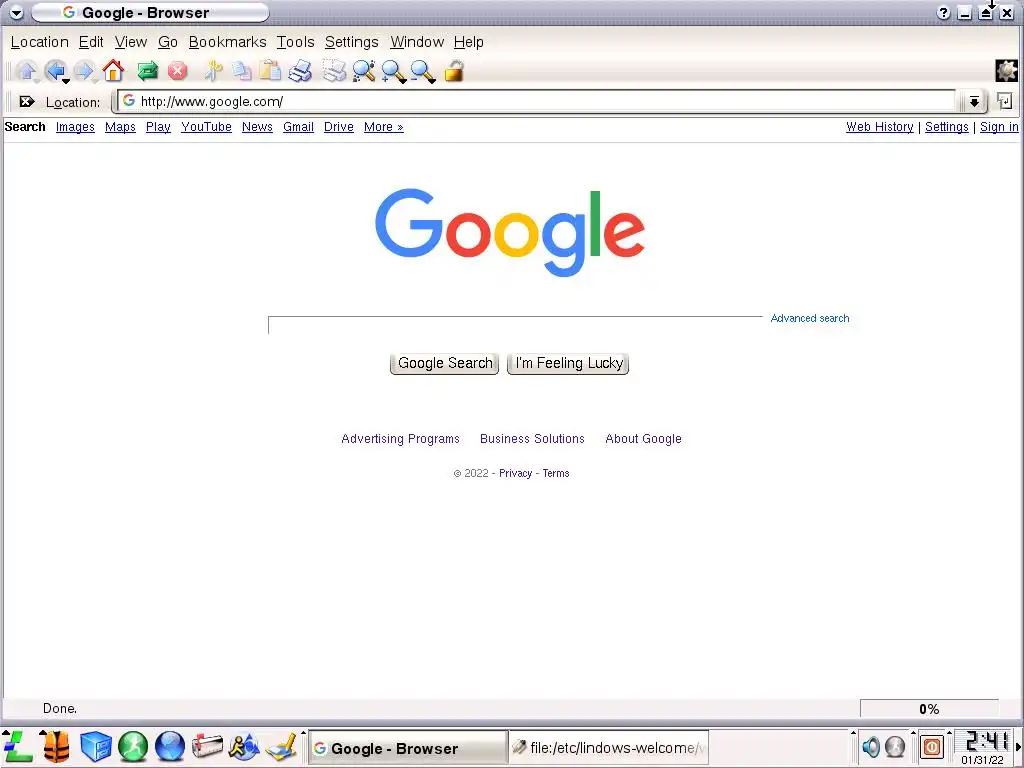Click the location URL field
1024x768 pixels.
(536, 101)
